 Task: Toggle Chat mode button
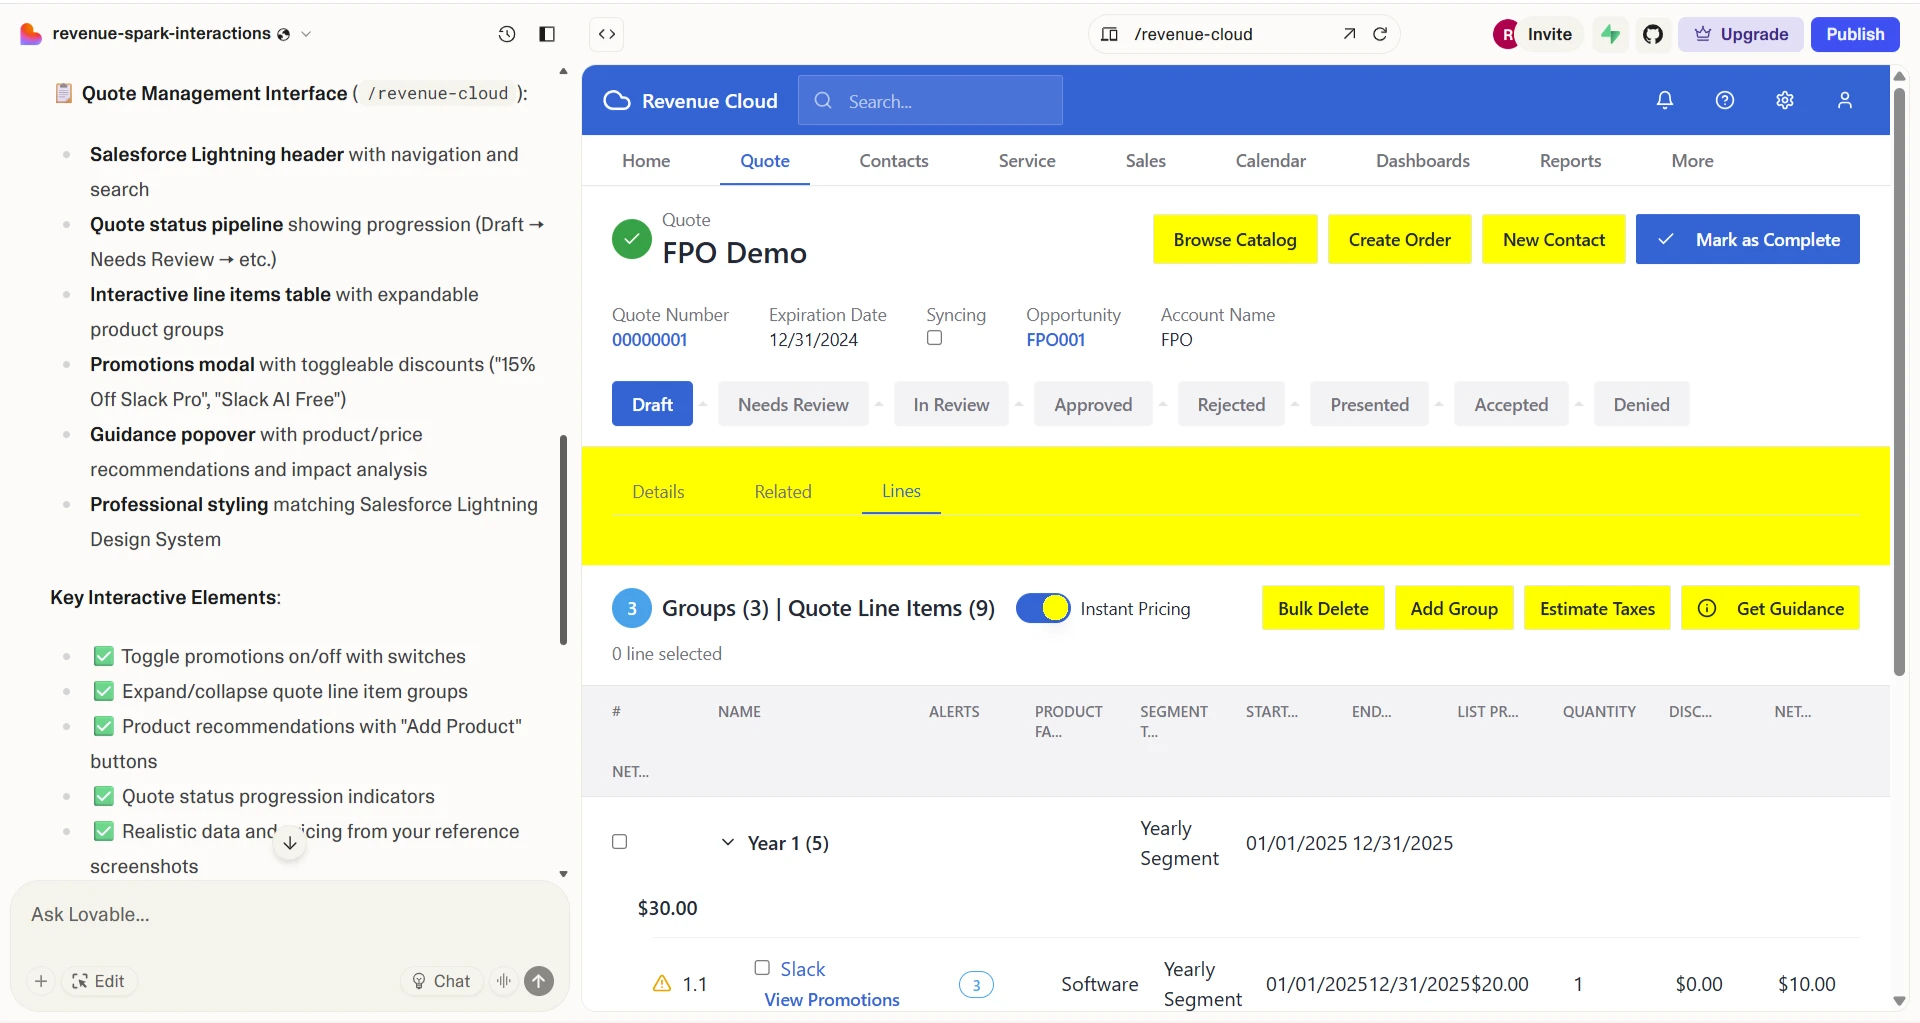point(442,981)
